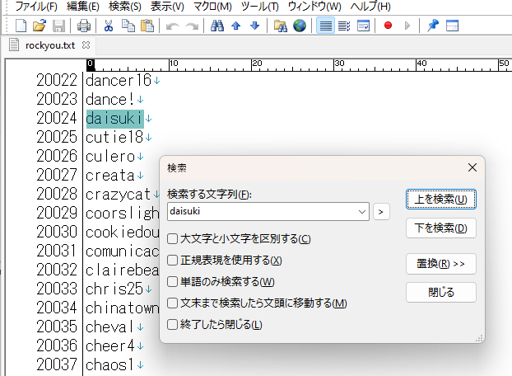
Task: Click the window layout icon after pushpin
Action: point(452,26)
